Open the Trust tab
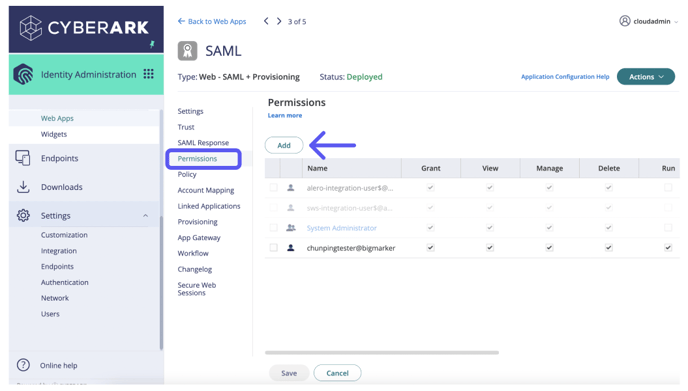 (186, 127)
